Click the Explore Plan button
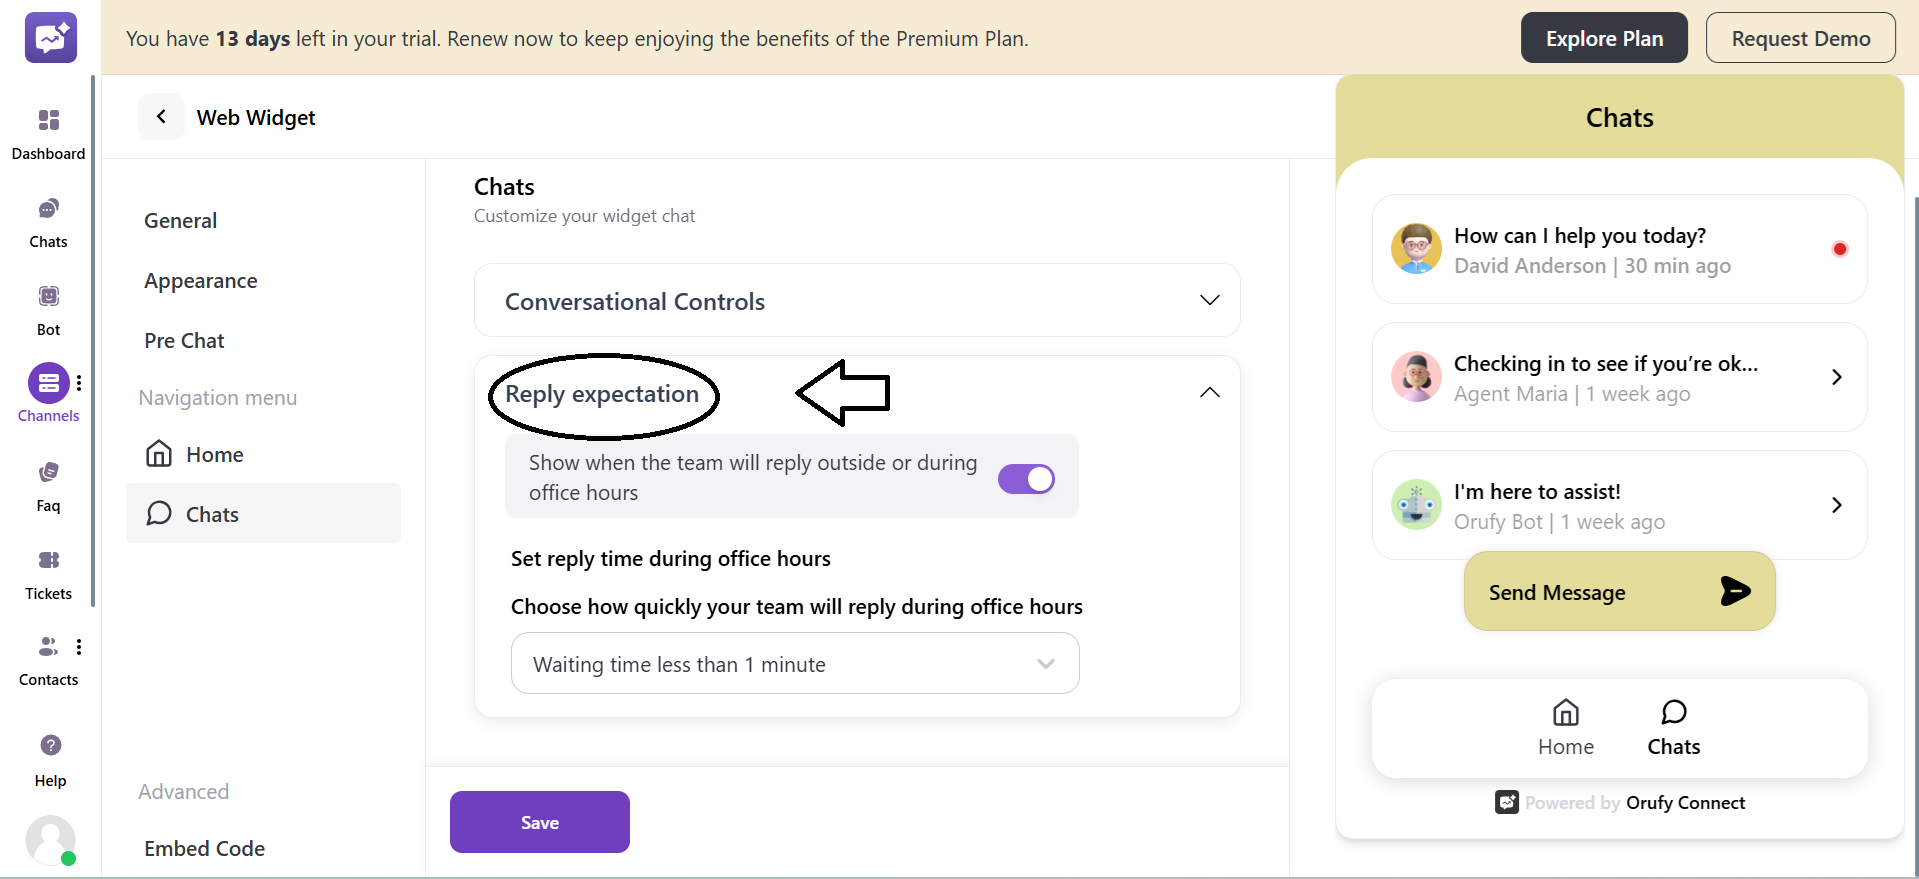This screenshot has width=1919, height=879. point(1604,37)
